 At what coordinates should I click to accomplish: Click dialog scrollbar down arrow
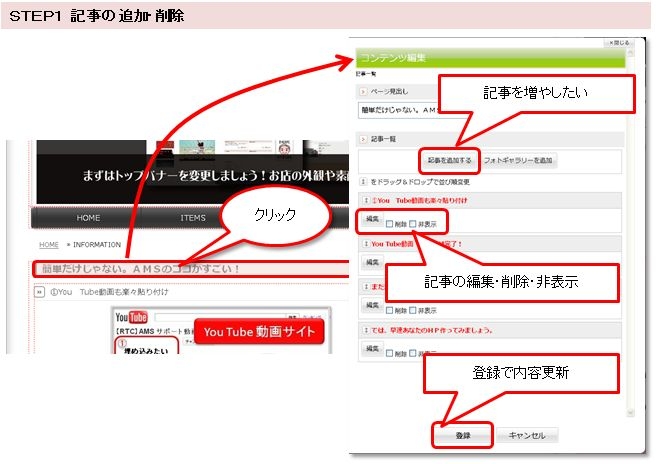630,413
